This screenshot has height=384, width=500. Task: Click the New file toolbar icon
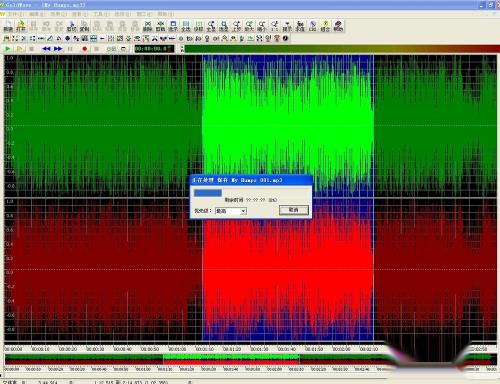tap(8, 26)
